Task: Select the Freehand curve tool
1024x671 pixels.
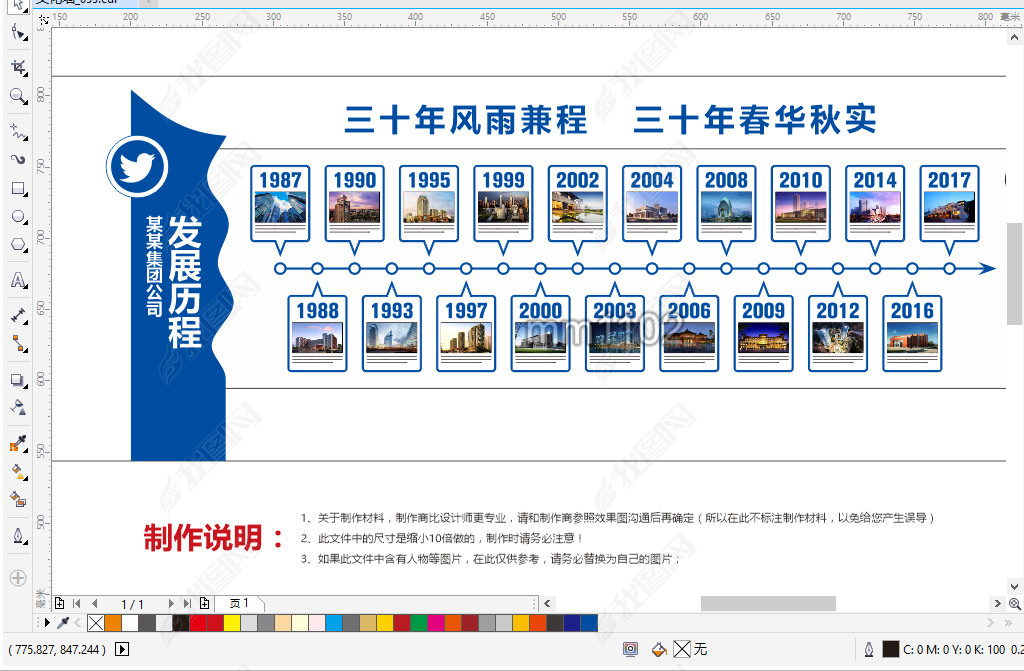Action: pyautogui.click(x=18, y=131)
